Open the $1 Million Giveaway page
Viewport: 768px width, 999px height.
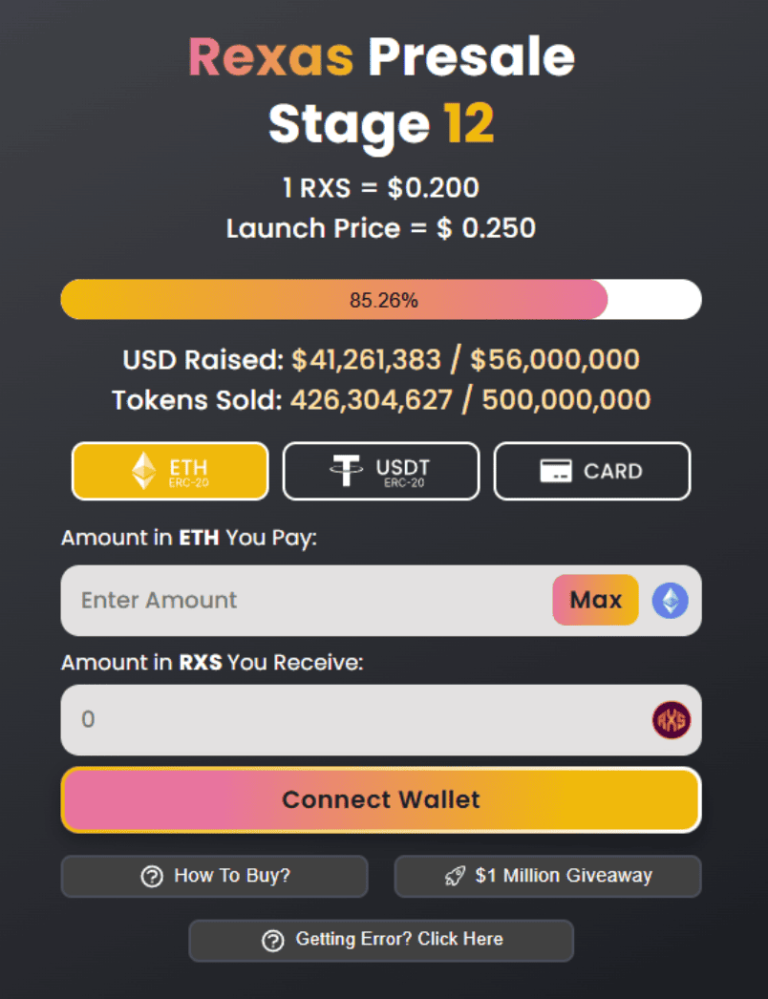pos(547,875)
